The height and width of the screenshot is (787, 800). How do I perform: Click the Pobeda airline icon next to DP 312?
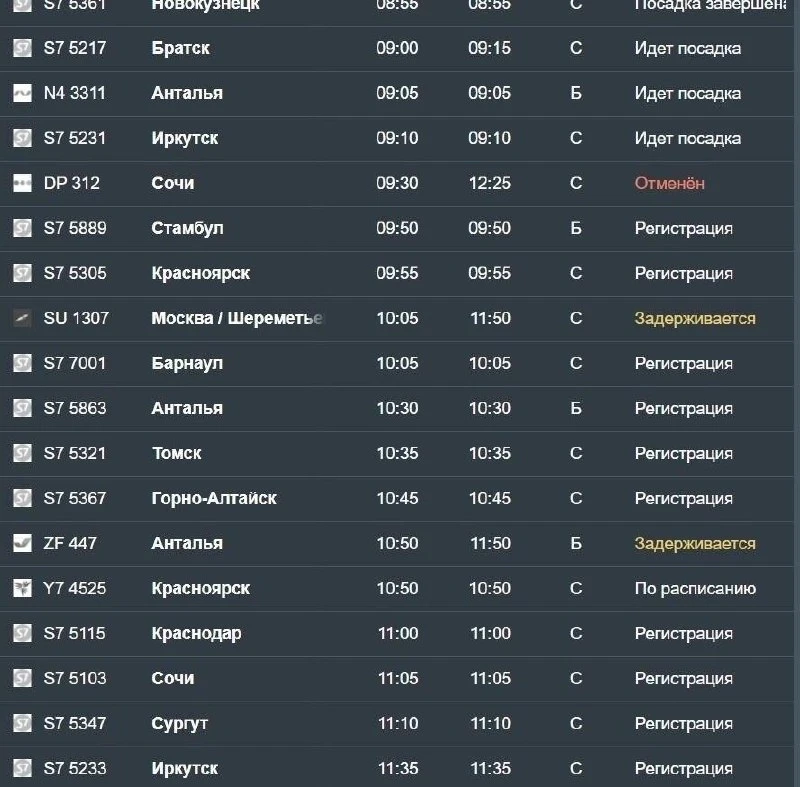pos(22,183)
